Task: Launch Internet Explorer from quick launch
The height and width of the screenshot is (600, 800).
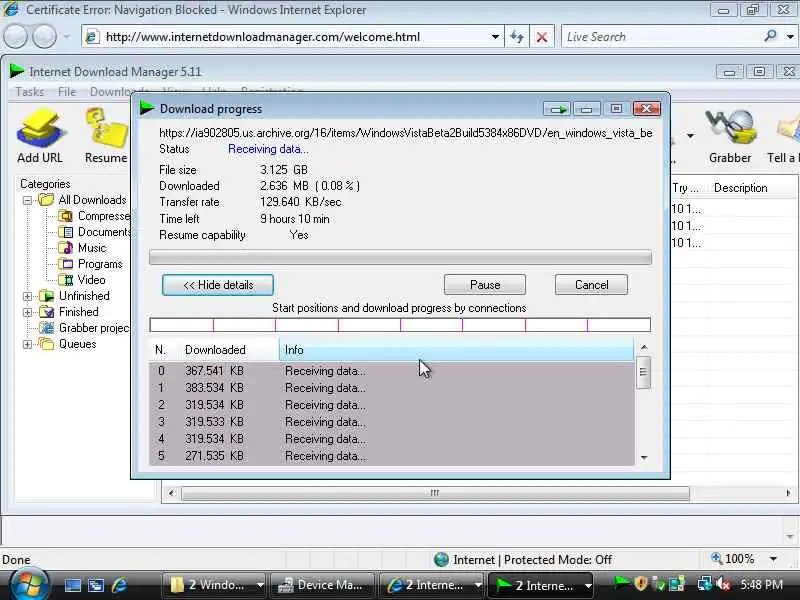Action: coord(120,585)
